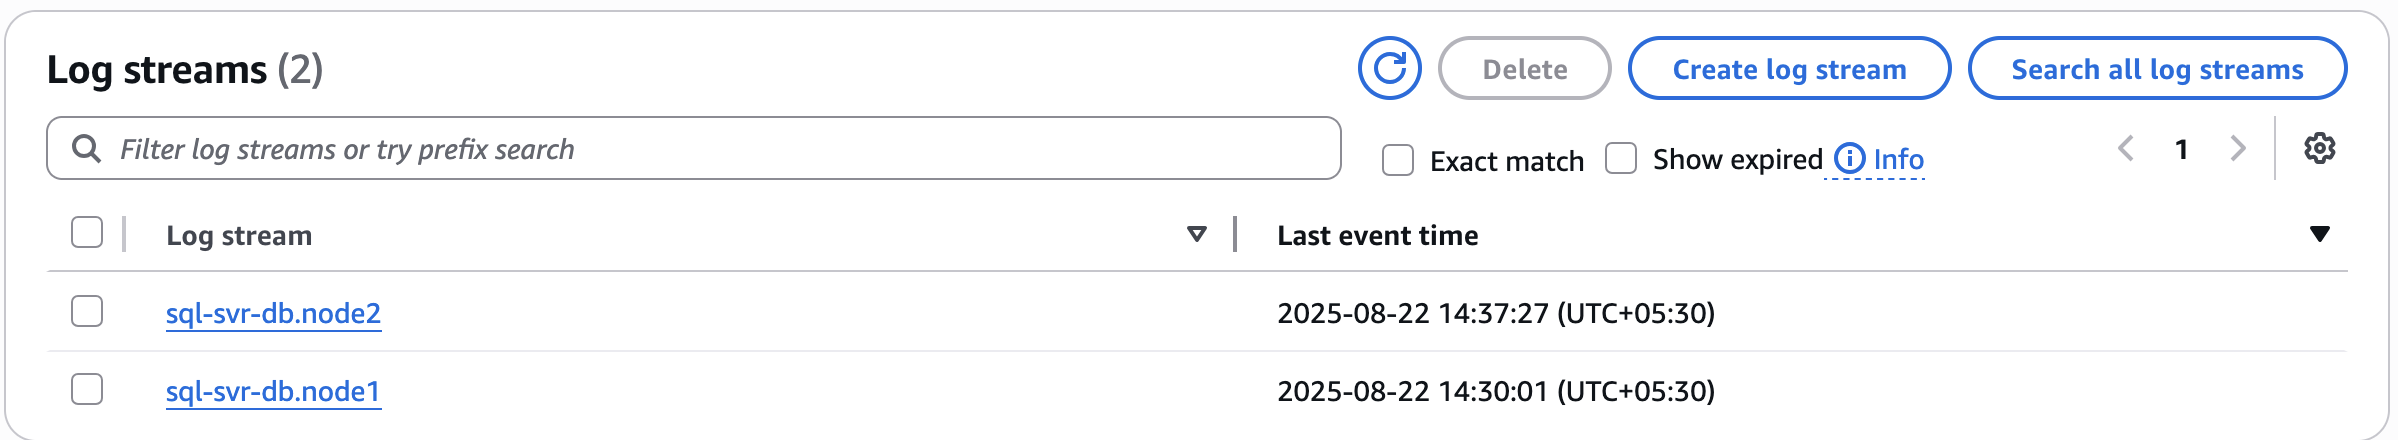Refresh the log streams list
This screenshot has height=440, width=2398.
click(x=1389, y=69)
